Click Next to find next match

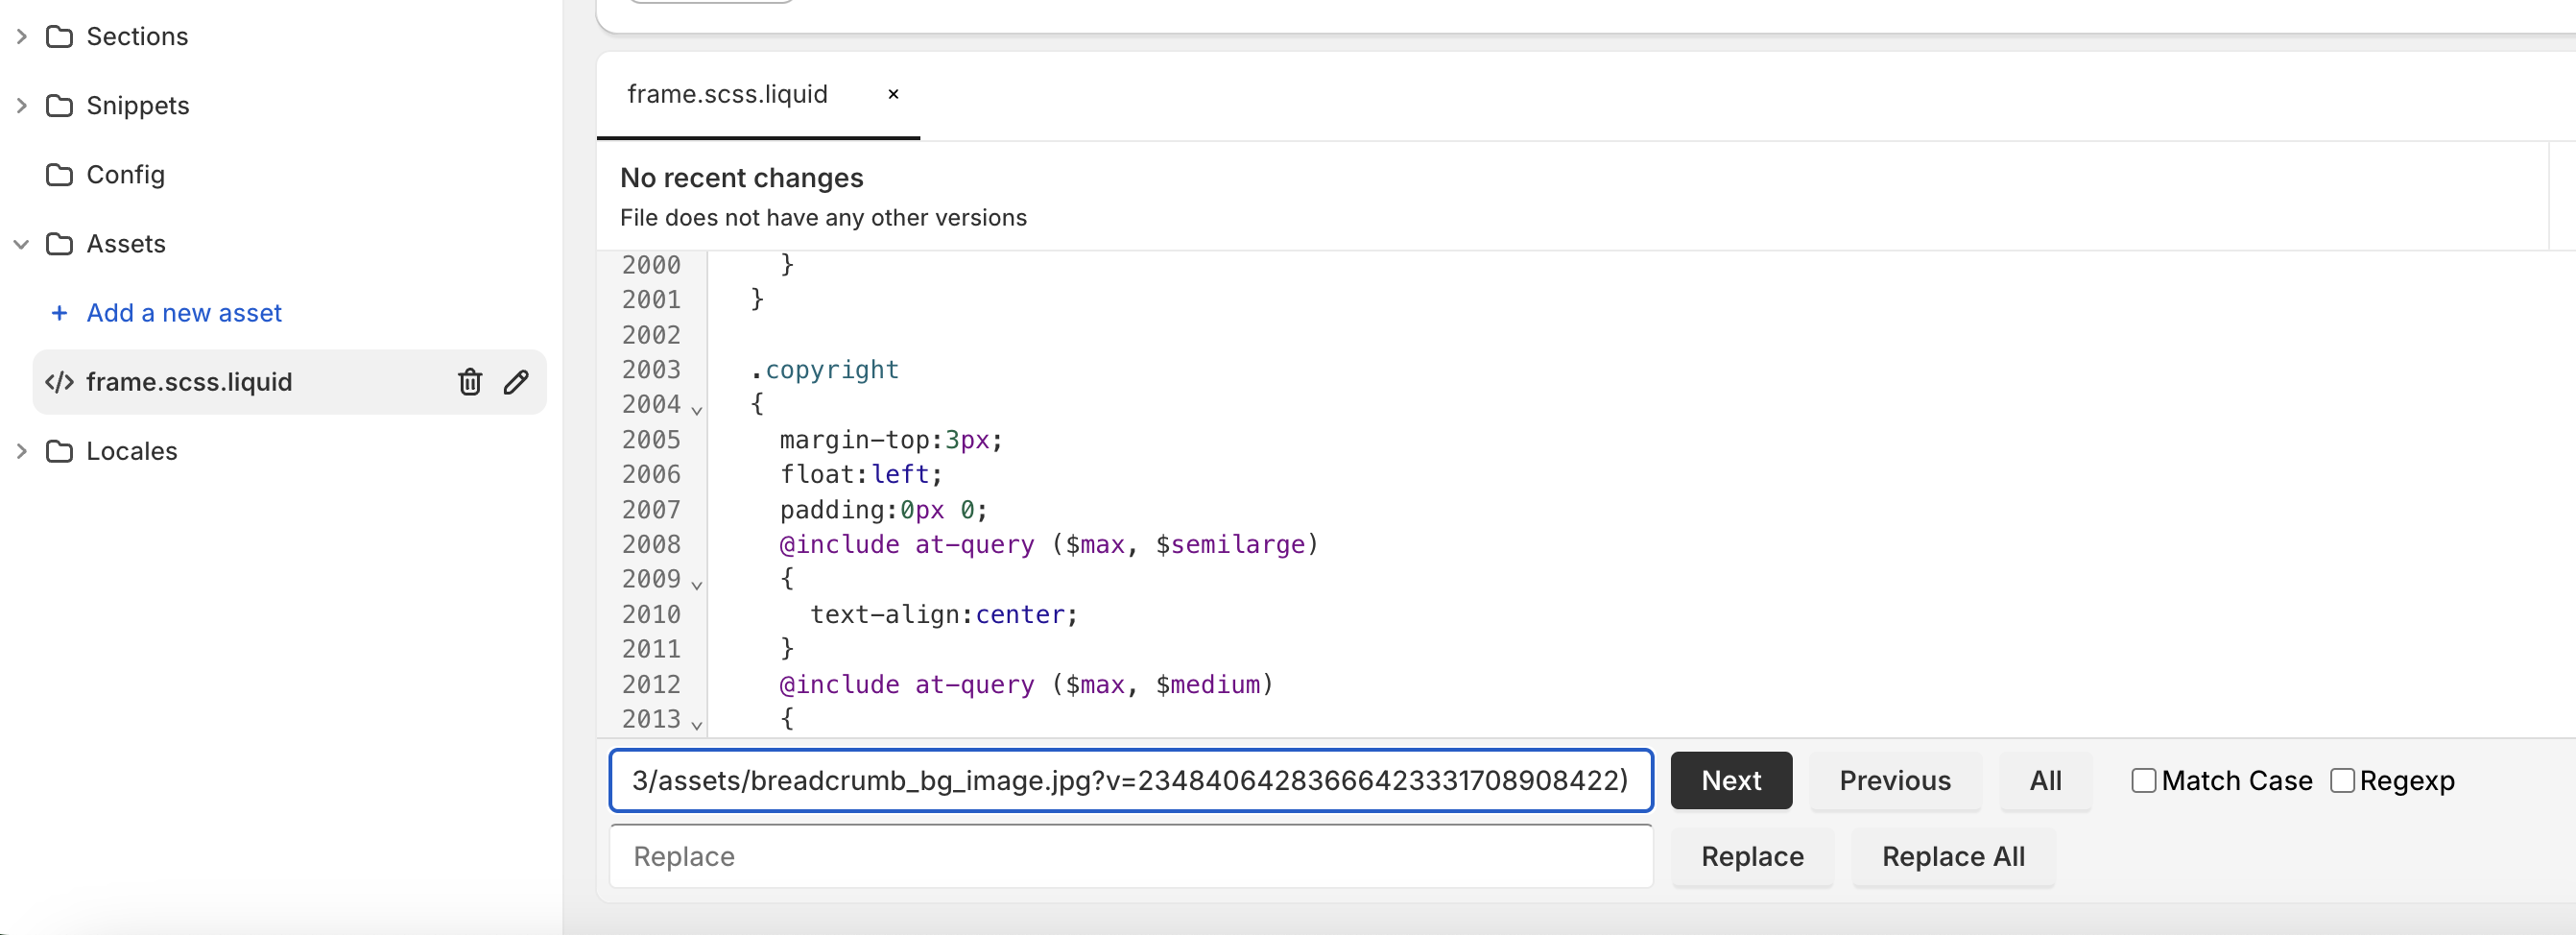[x=1730, y=780]
